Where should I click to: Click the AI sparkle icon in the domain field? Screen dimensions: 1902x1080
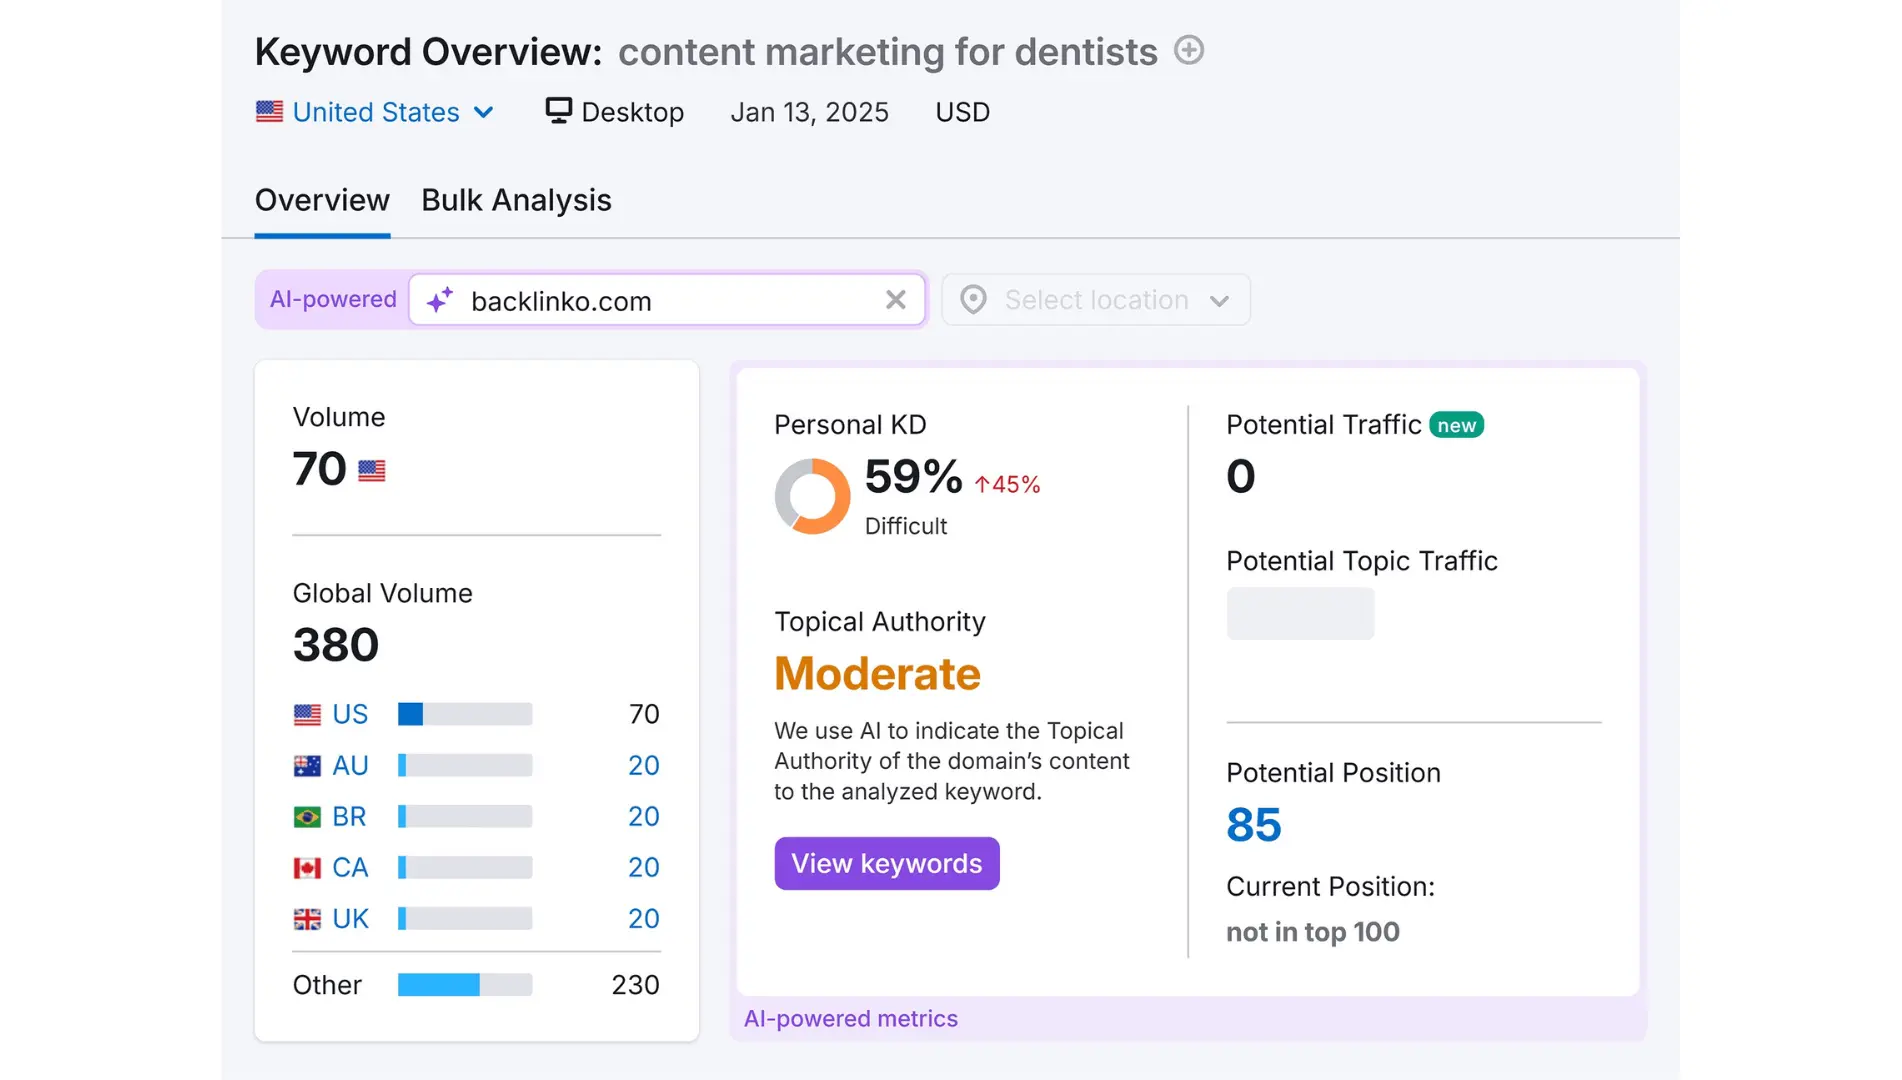click(x=440, y=300)
